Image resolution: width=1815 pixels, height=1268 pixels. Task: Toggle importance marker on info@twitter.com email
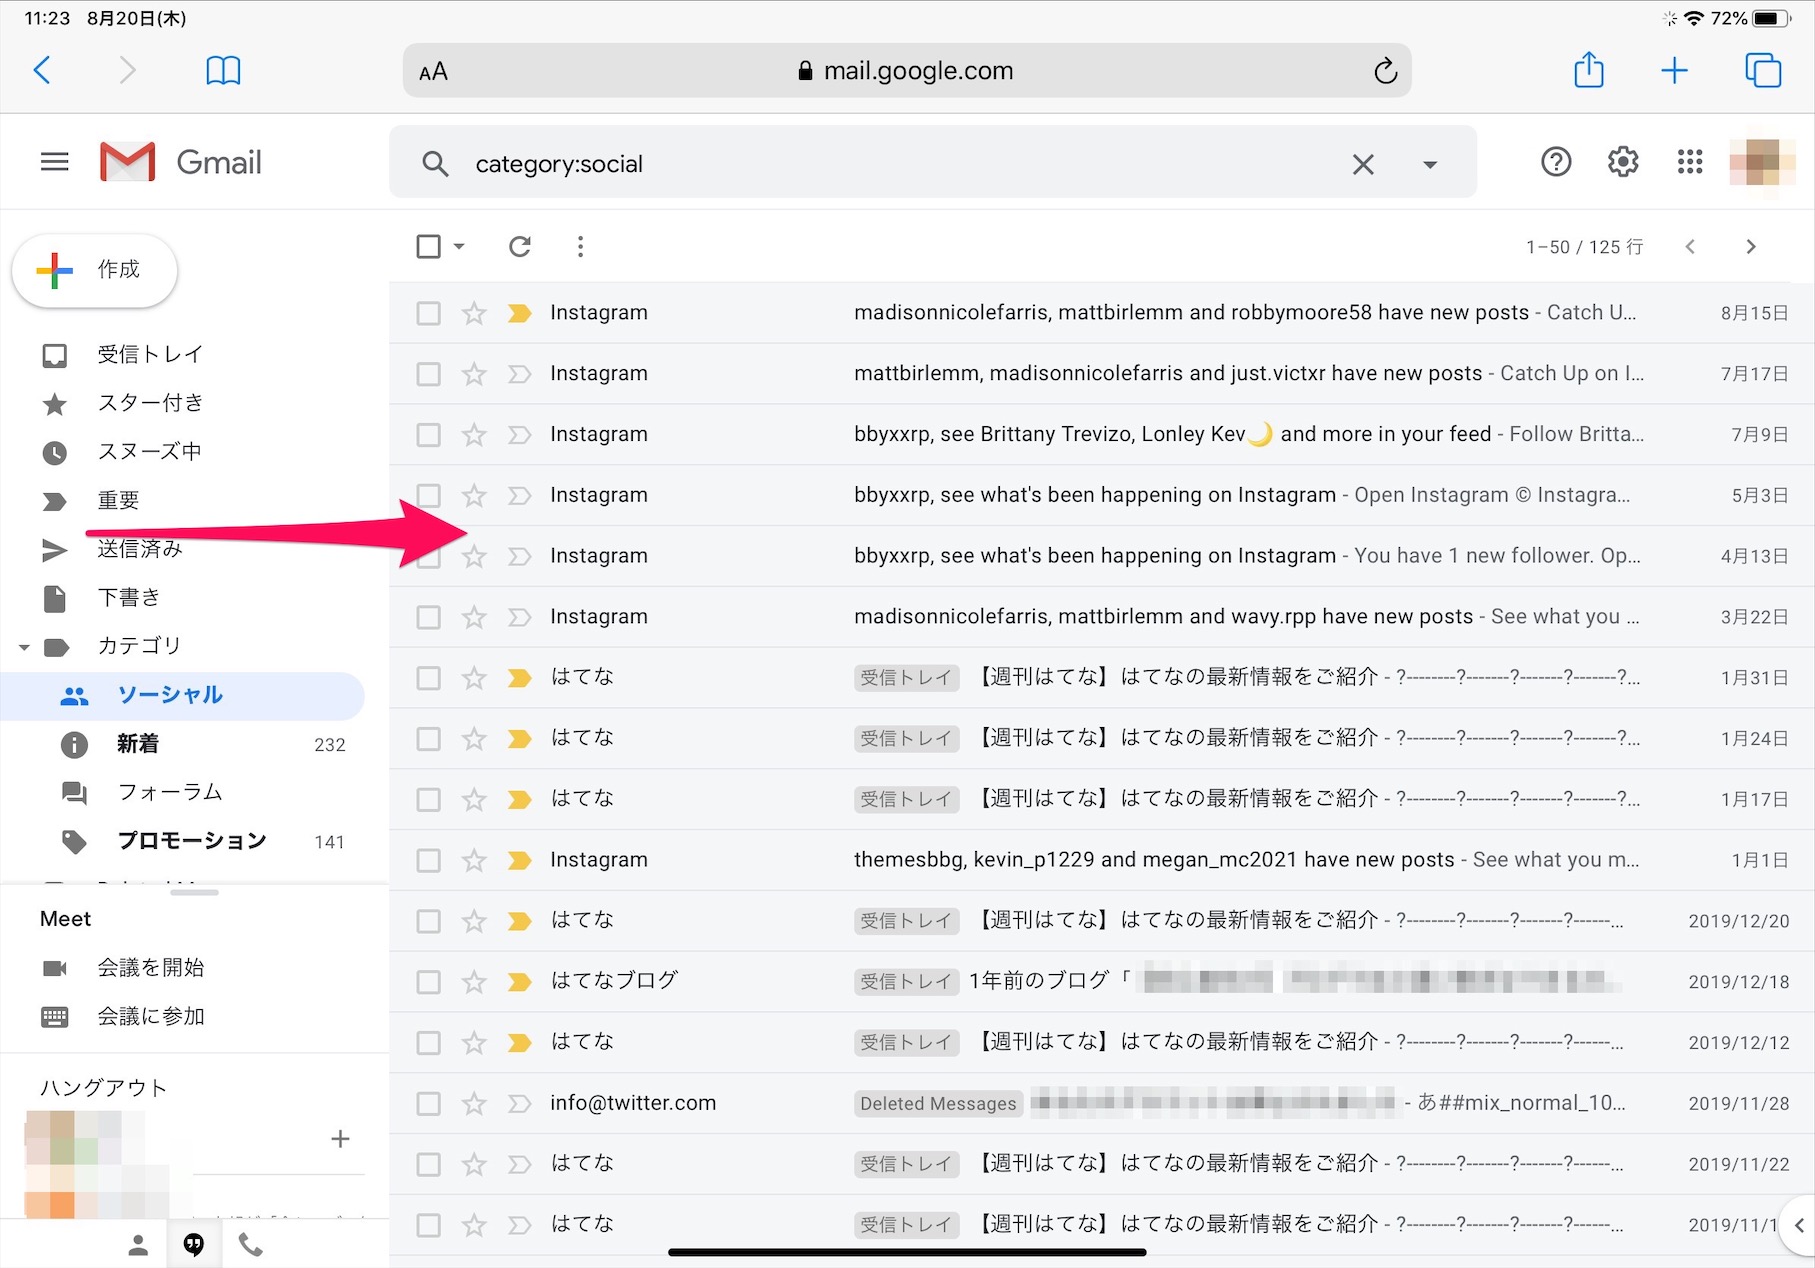point(519,1104)
